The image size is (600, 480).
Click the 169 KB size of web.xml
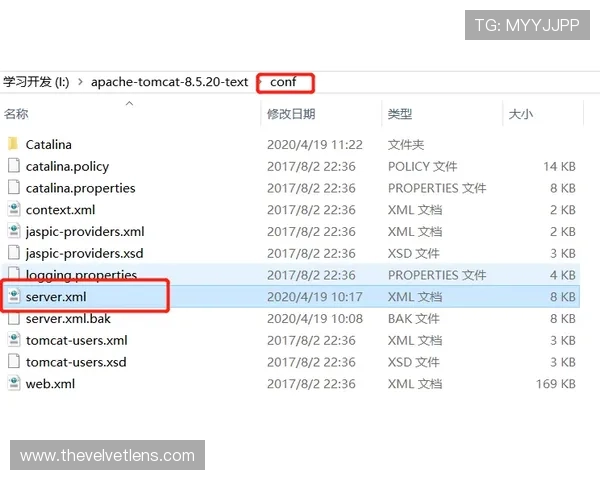coord(556,384)
